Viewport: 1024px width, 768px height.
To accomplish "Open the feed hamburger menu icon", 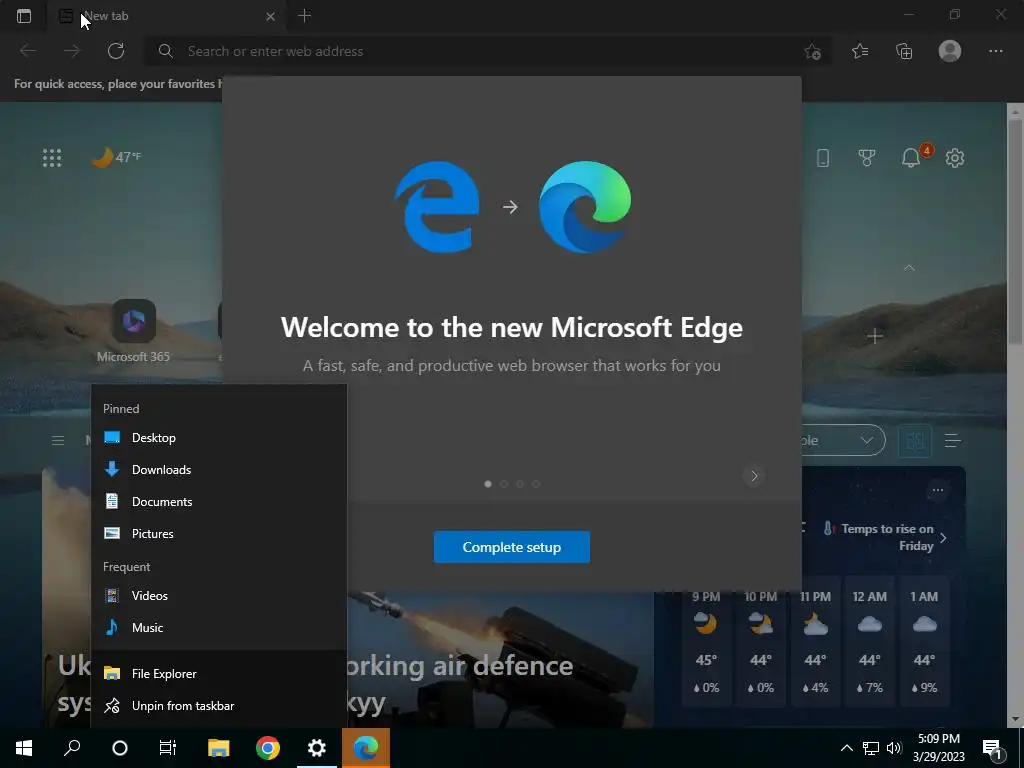I will (57, 440).
